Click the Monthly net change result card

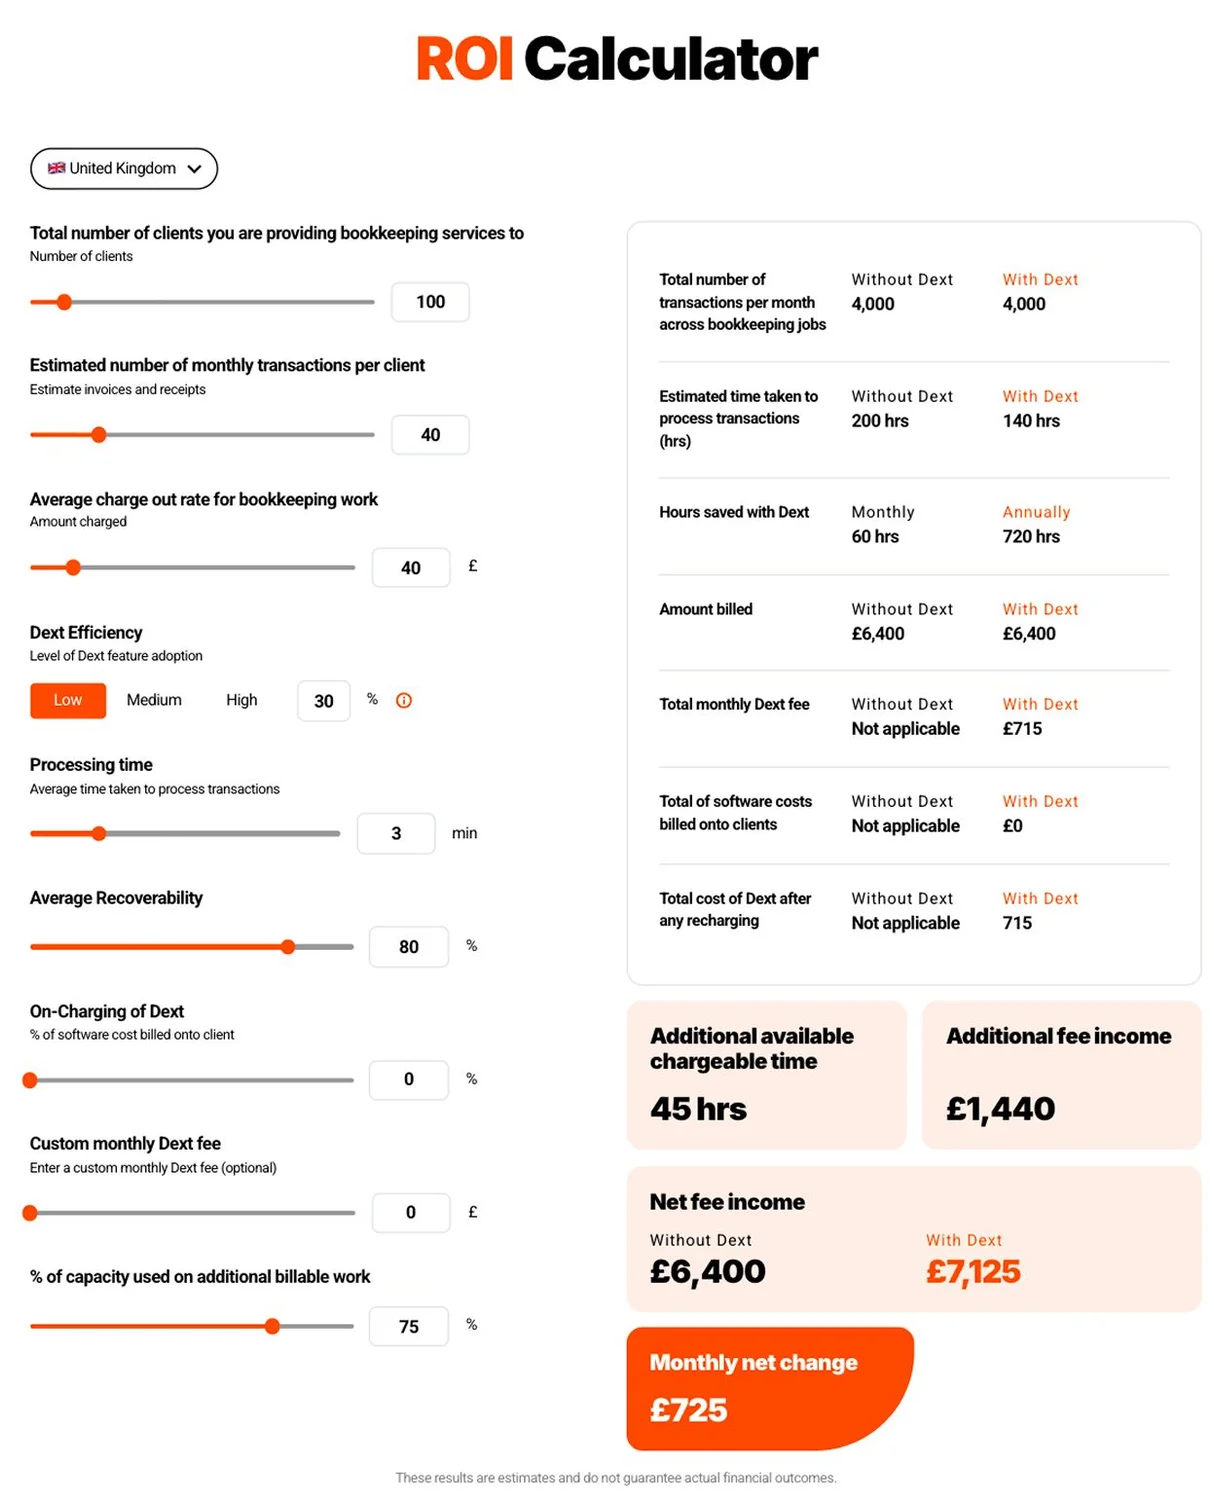(x=770, y=1389)
